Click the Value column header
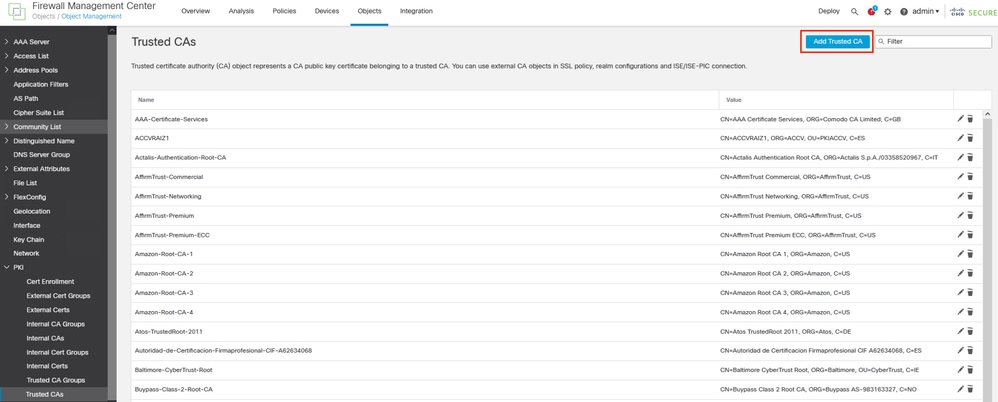 click(733, 100)
